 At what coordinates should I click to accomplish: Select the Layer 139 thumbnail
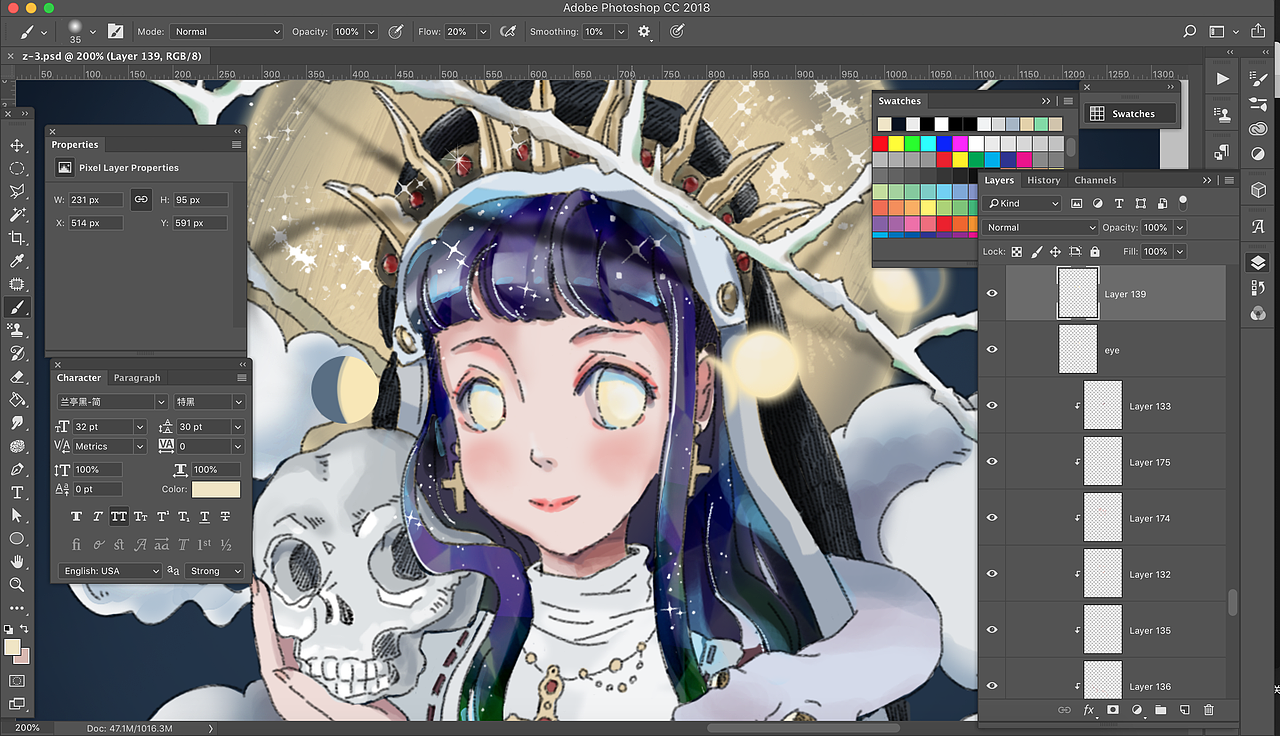(1078, 293)
